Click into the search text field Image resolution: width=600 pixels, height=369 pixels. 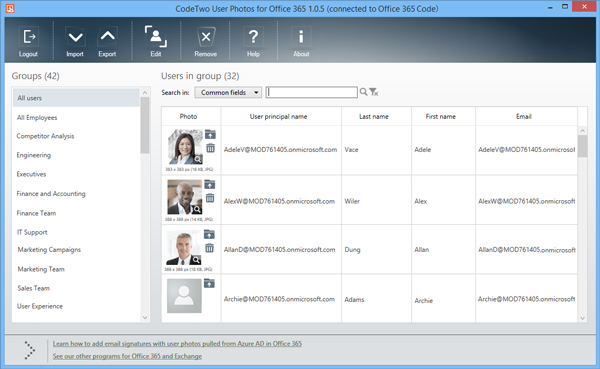tap(311, 92)
